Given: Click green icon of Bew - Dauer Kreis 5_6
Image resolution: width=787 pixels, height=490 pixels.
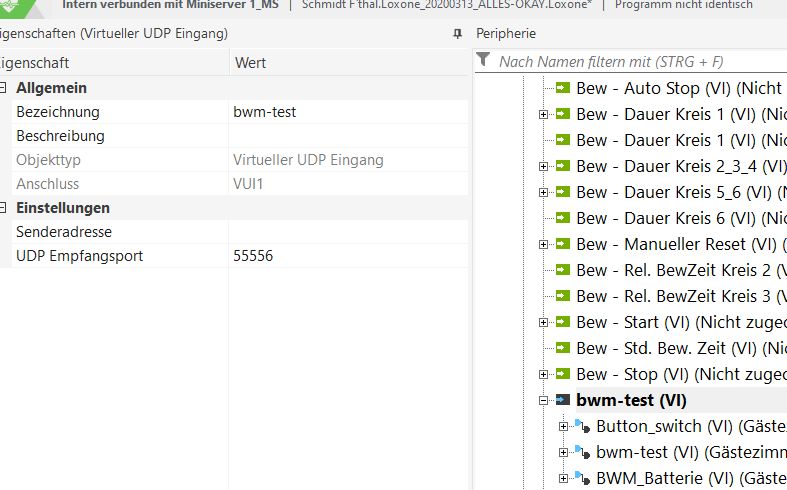Looking at the screenshot, I should [563, 192].
